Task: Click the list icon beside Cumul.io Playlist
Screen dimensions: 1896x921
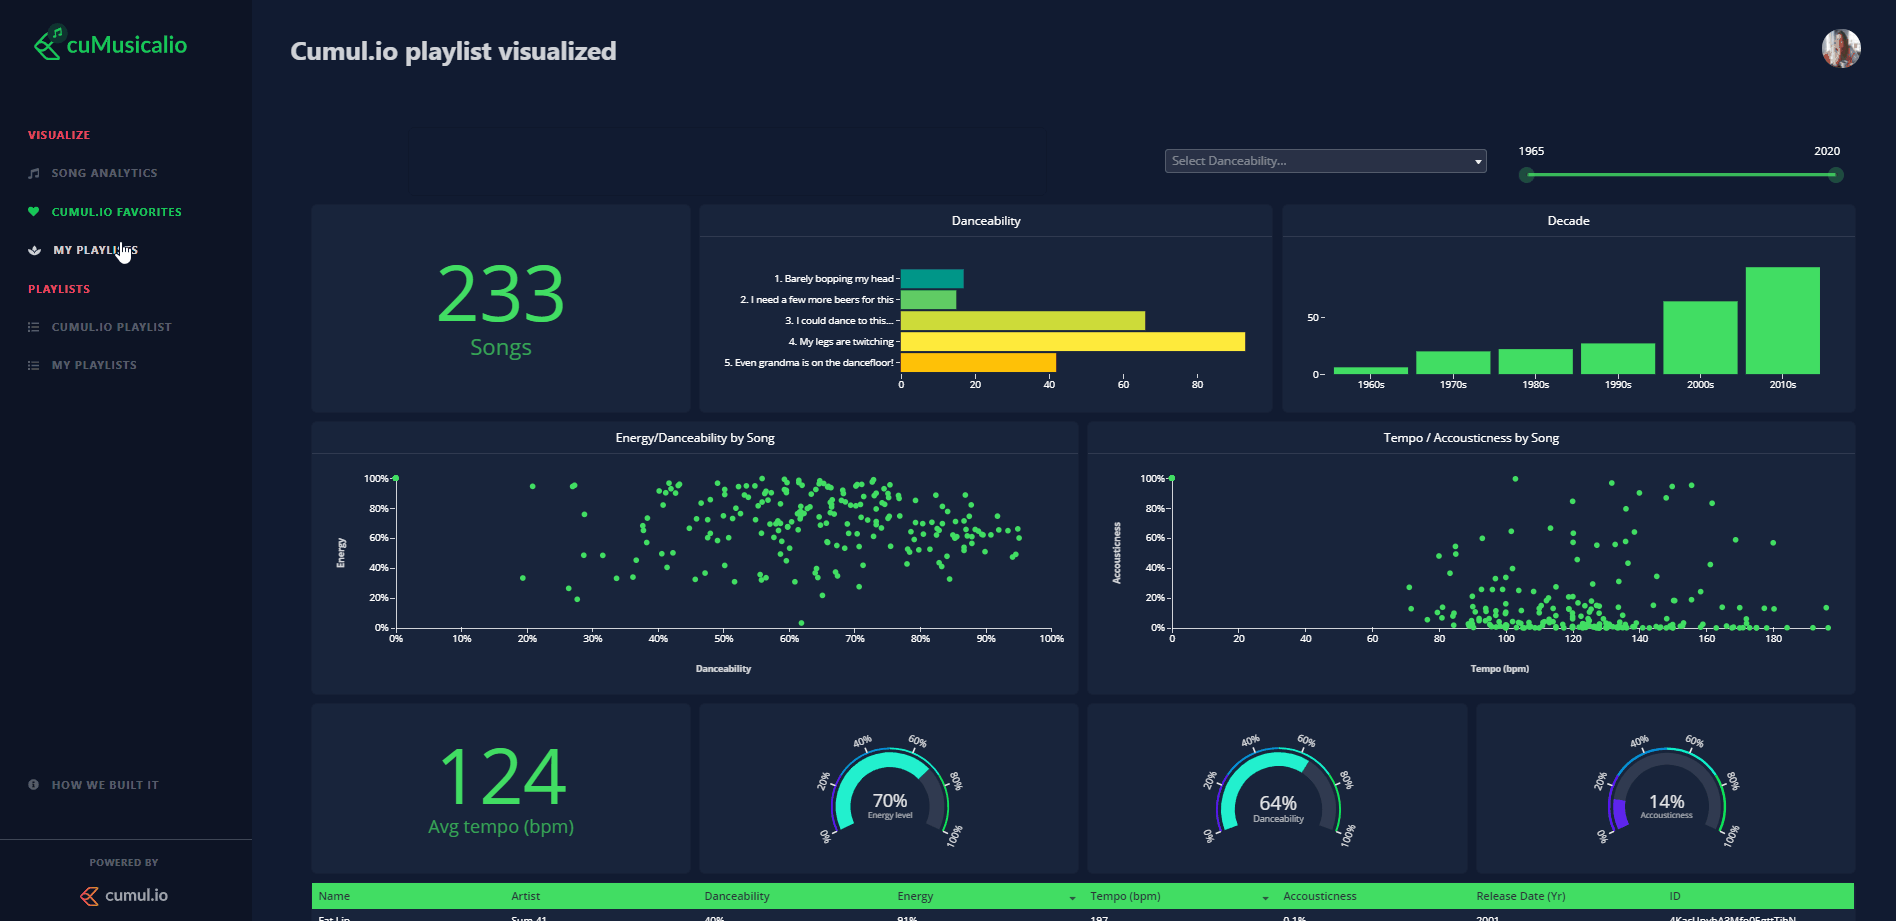Action: tap(34, 327)
